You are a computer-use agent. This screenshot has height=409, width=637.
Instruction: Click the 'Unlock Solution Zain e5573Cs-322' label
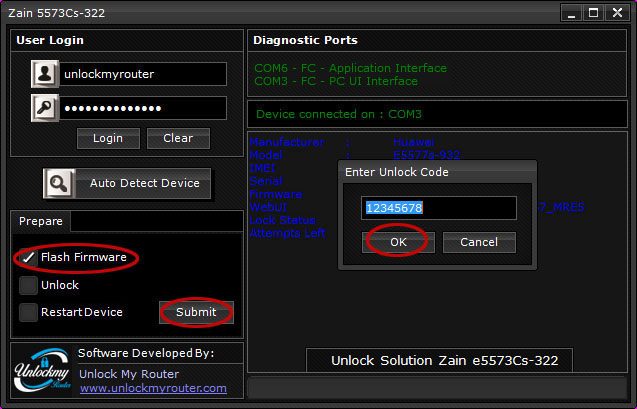(444, 361)
